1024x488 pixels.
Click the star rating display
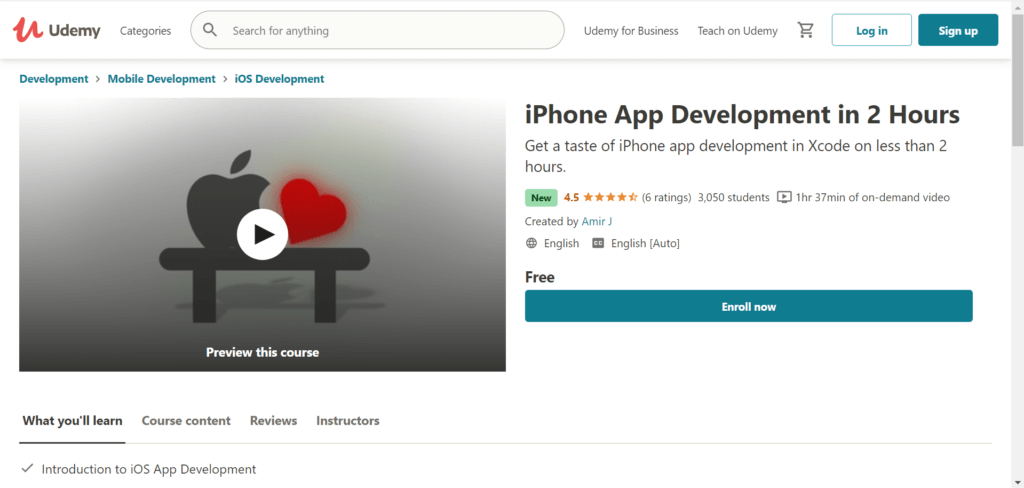pyautogui.click(x=610, y=197)
